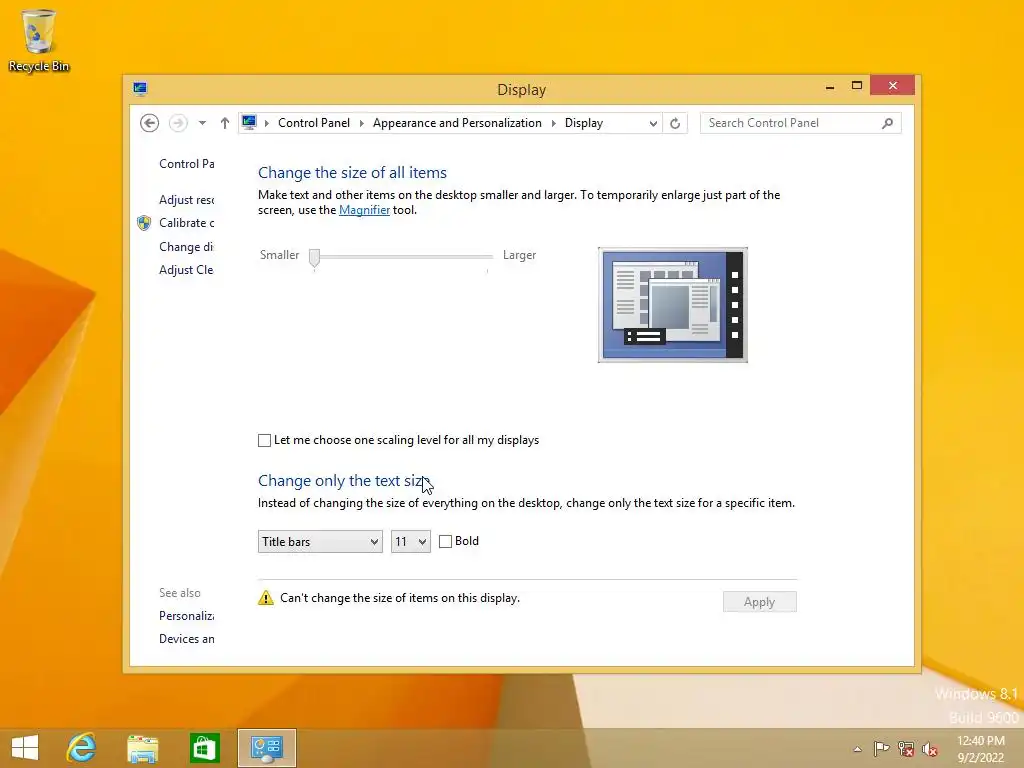
Task: Click the Apply button
Action: [x=760, y=601]
